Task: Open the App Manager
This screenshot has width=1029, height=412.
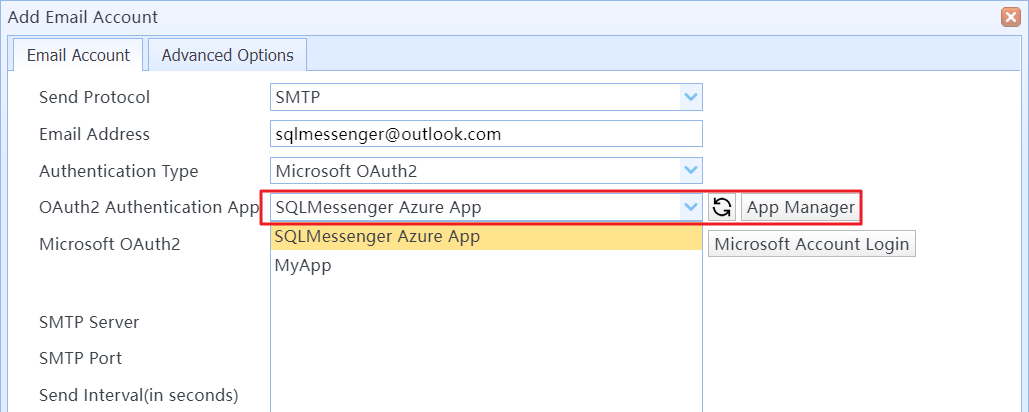Action: click(x=800, y=207)
